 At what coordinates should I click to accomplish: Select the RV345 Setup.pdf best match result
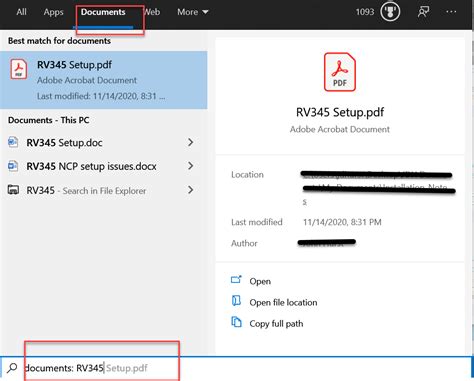coord(103,80)
